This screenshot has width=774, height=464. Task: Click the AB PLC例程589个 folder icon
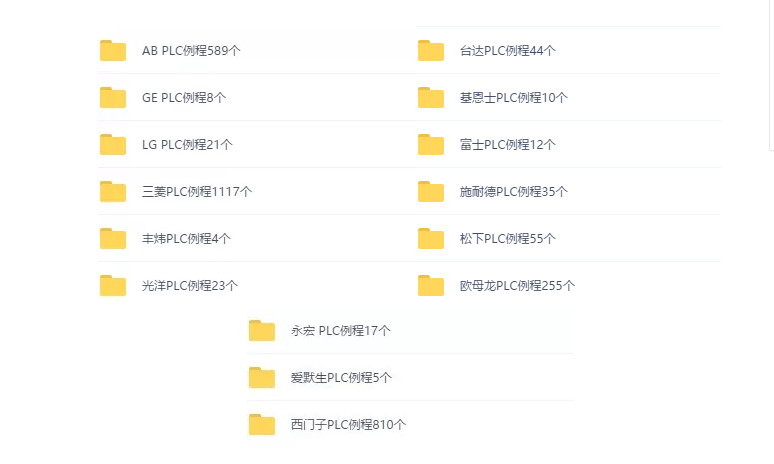[x=113, y=51]
